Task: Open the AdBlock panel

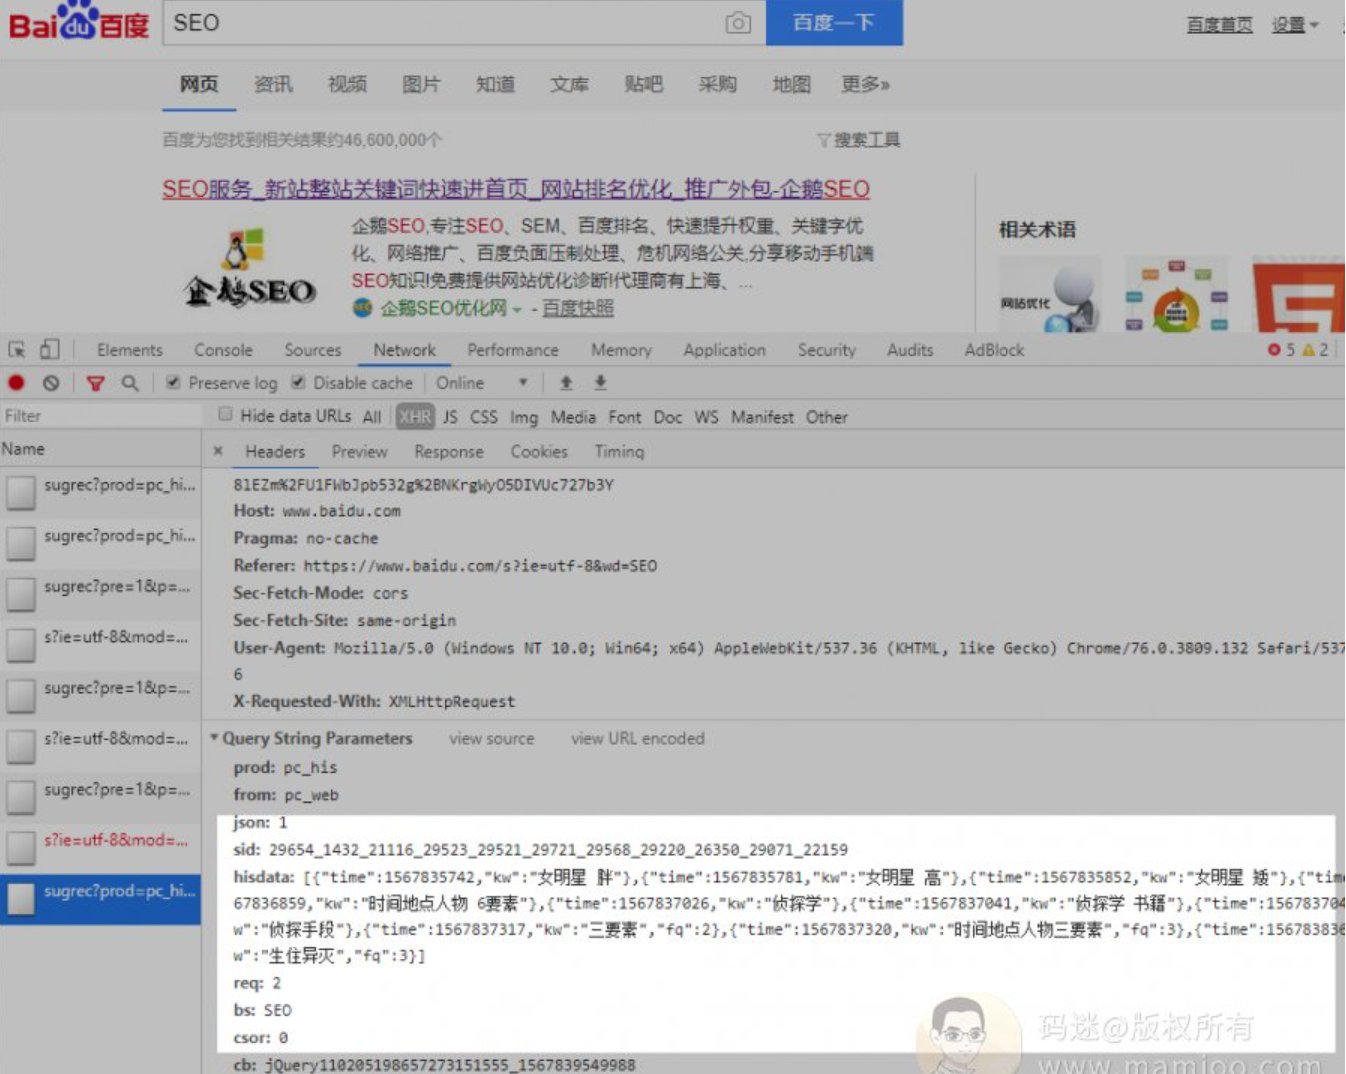Action: [994, 350]
